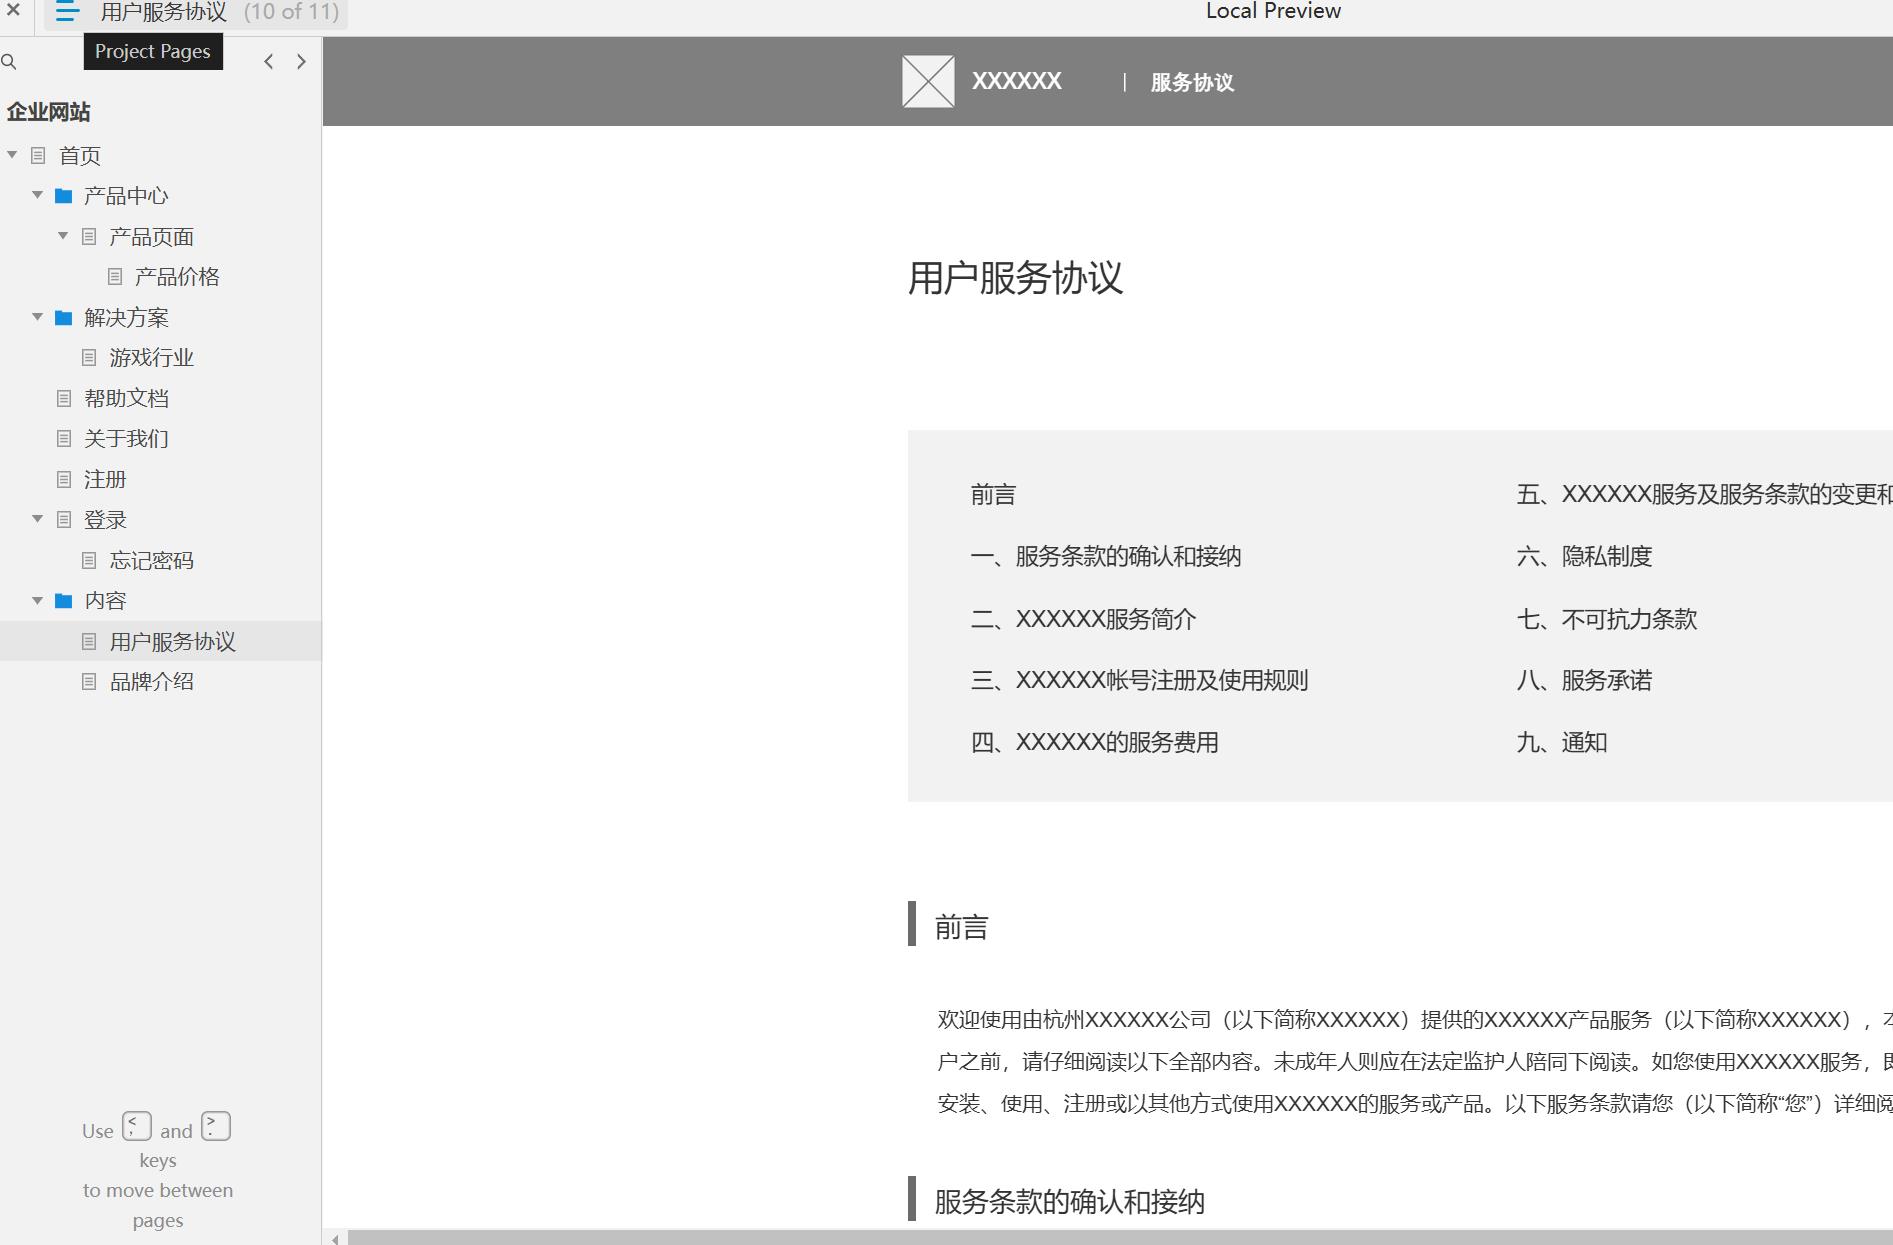
Task: Jump to 九、通知
Action: [1562, 743]
